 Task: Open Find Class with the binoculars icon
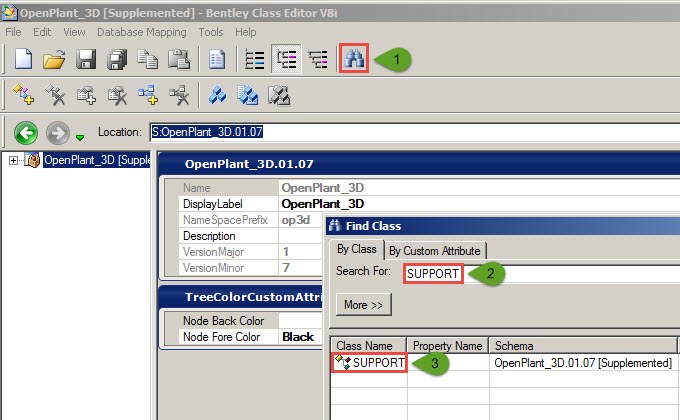click(x=354, y=58)
